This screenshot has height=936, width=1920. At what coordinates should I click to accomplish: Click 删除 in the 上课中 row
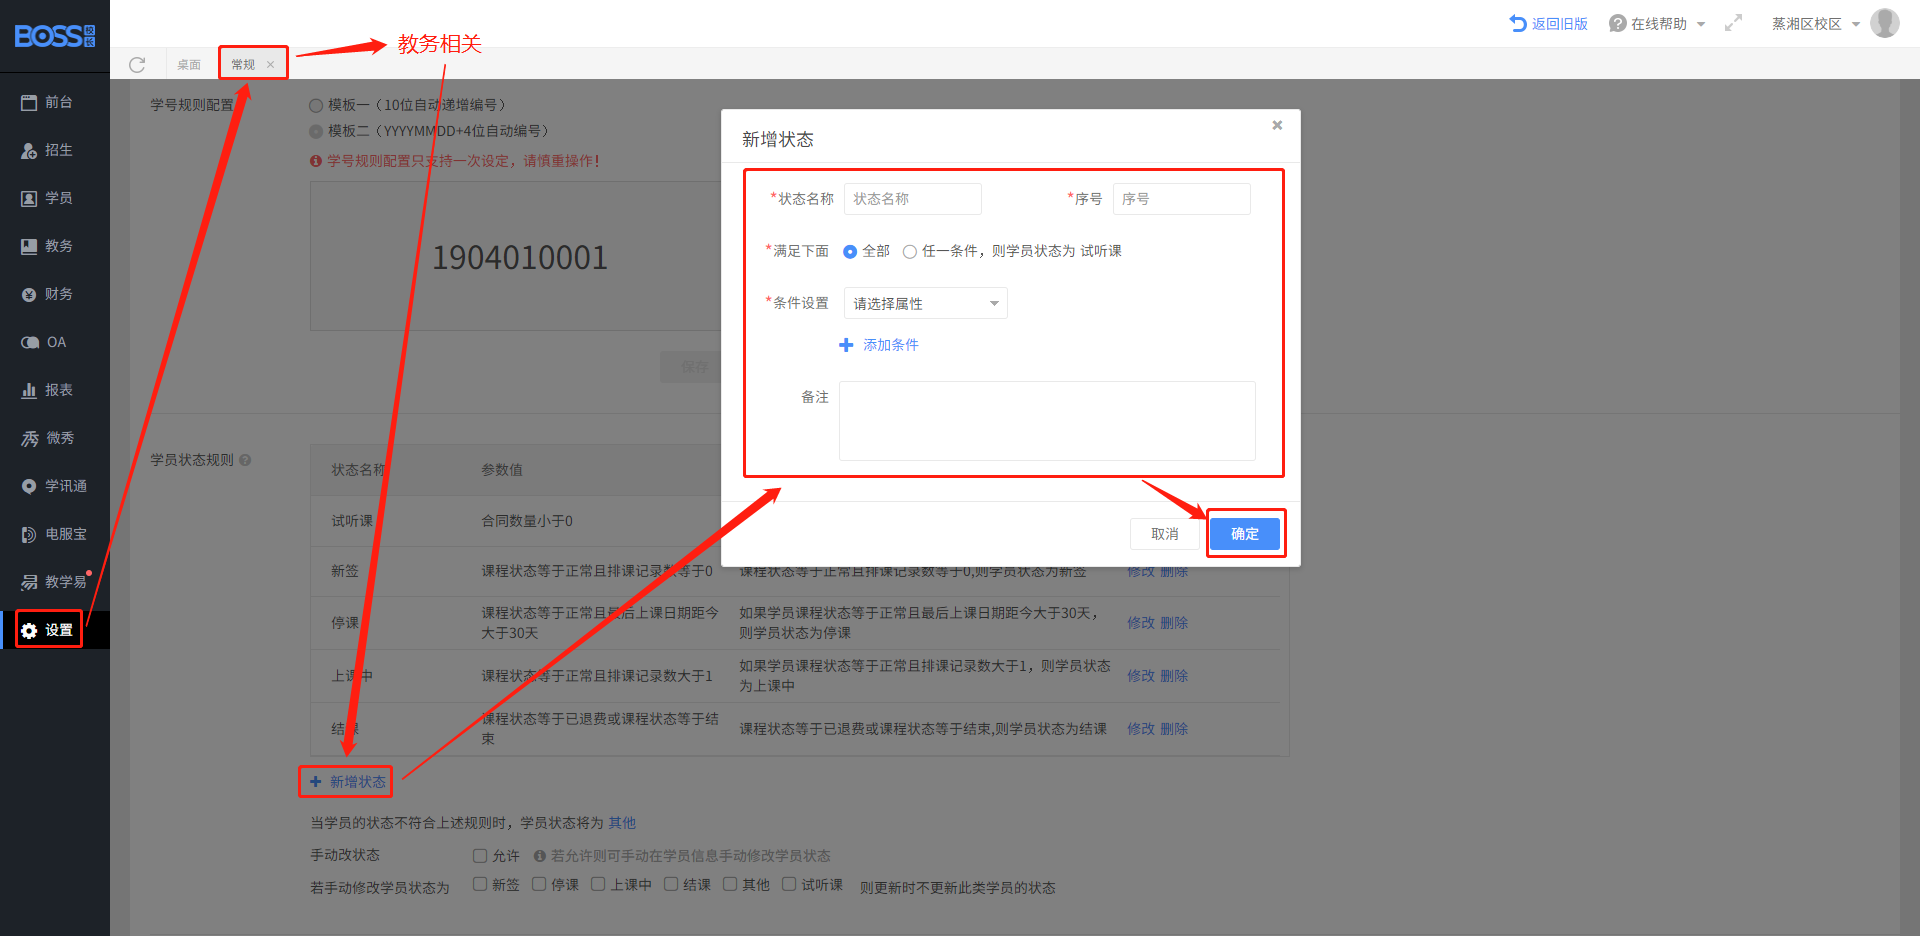pos(1174,676)
